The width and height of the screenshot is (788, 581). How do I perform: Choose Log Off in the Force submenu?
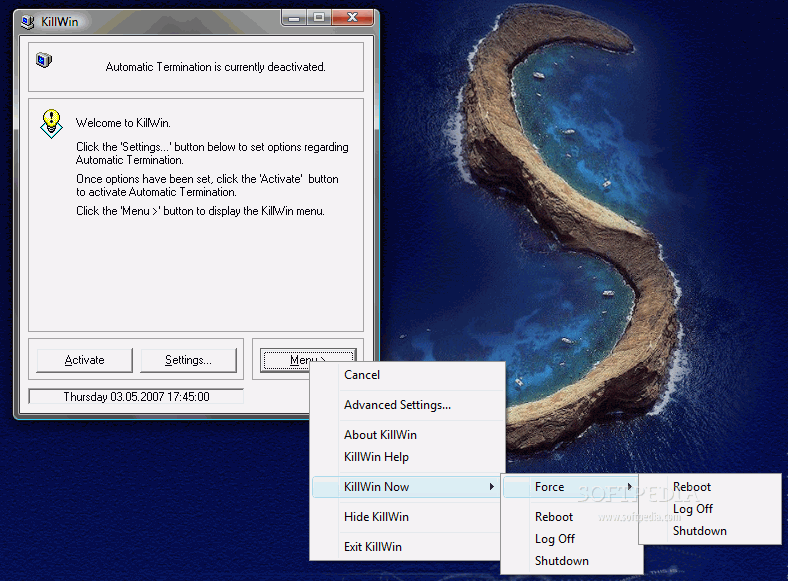coord(710,509)
